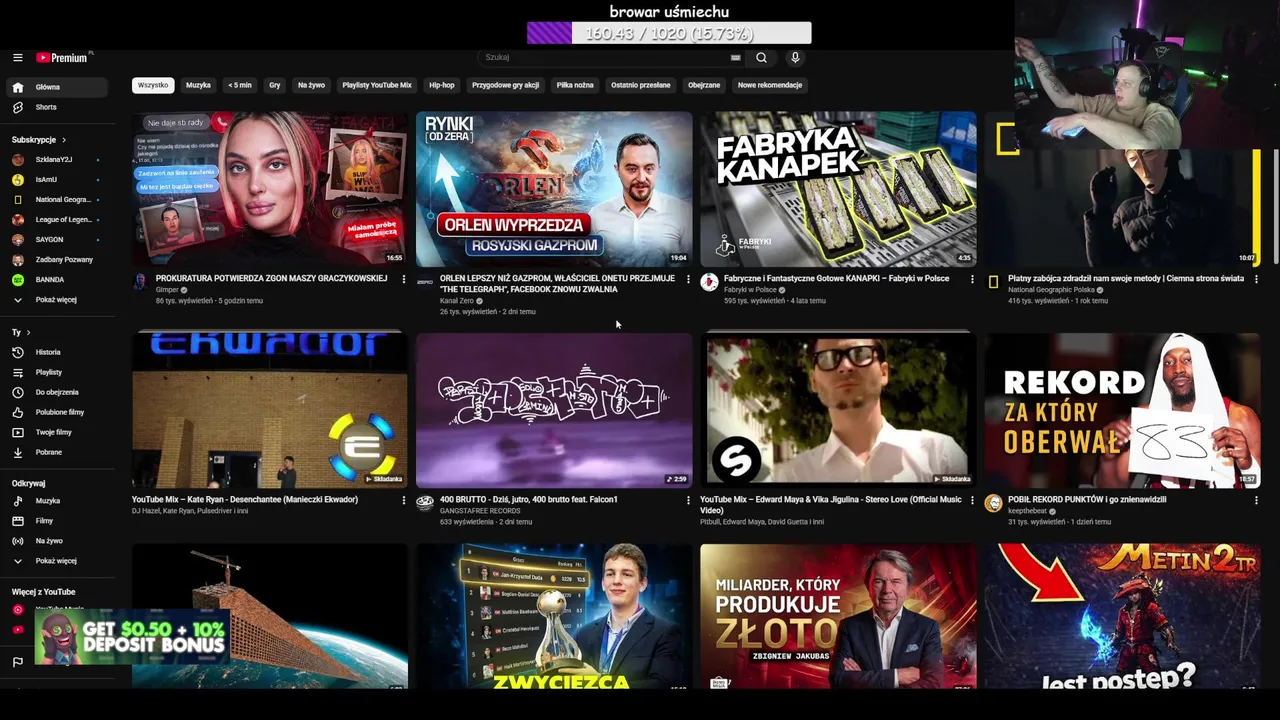The height and width of the screenshot is (720, 1280).
Task: Go to Główna home page
Action: pos(55,87)
